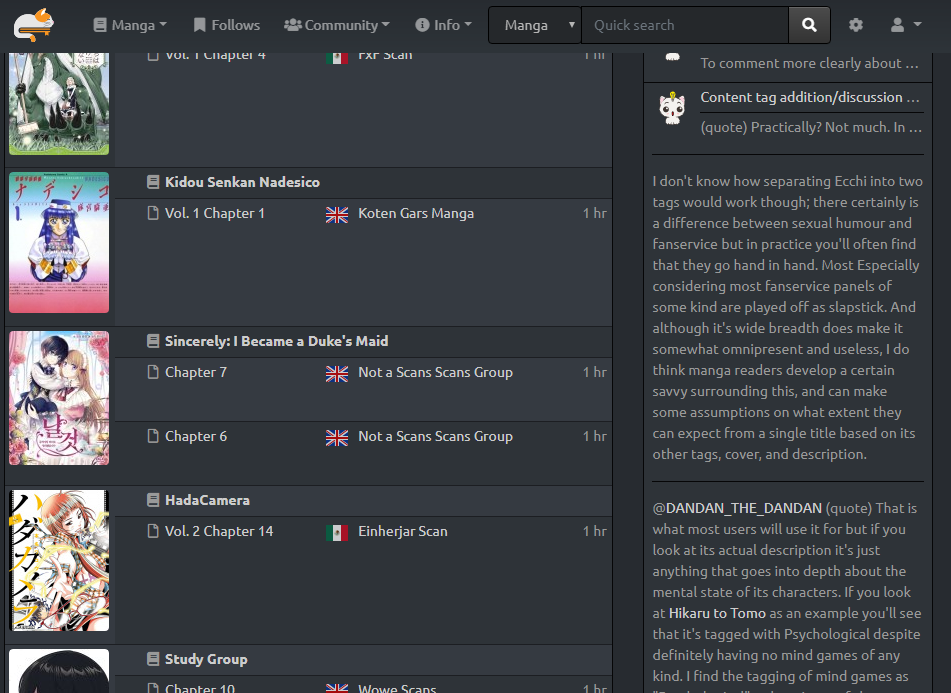Screen dimensions: 951x693
Task: Open Kidou Senkan Nadesico cover thumbnail
Action: pos(59,243)
